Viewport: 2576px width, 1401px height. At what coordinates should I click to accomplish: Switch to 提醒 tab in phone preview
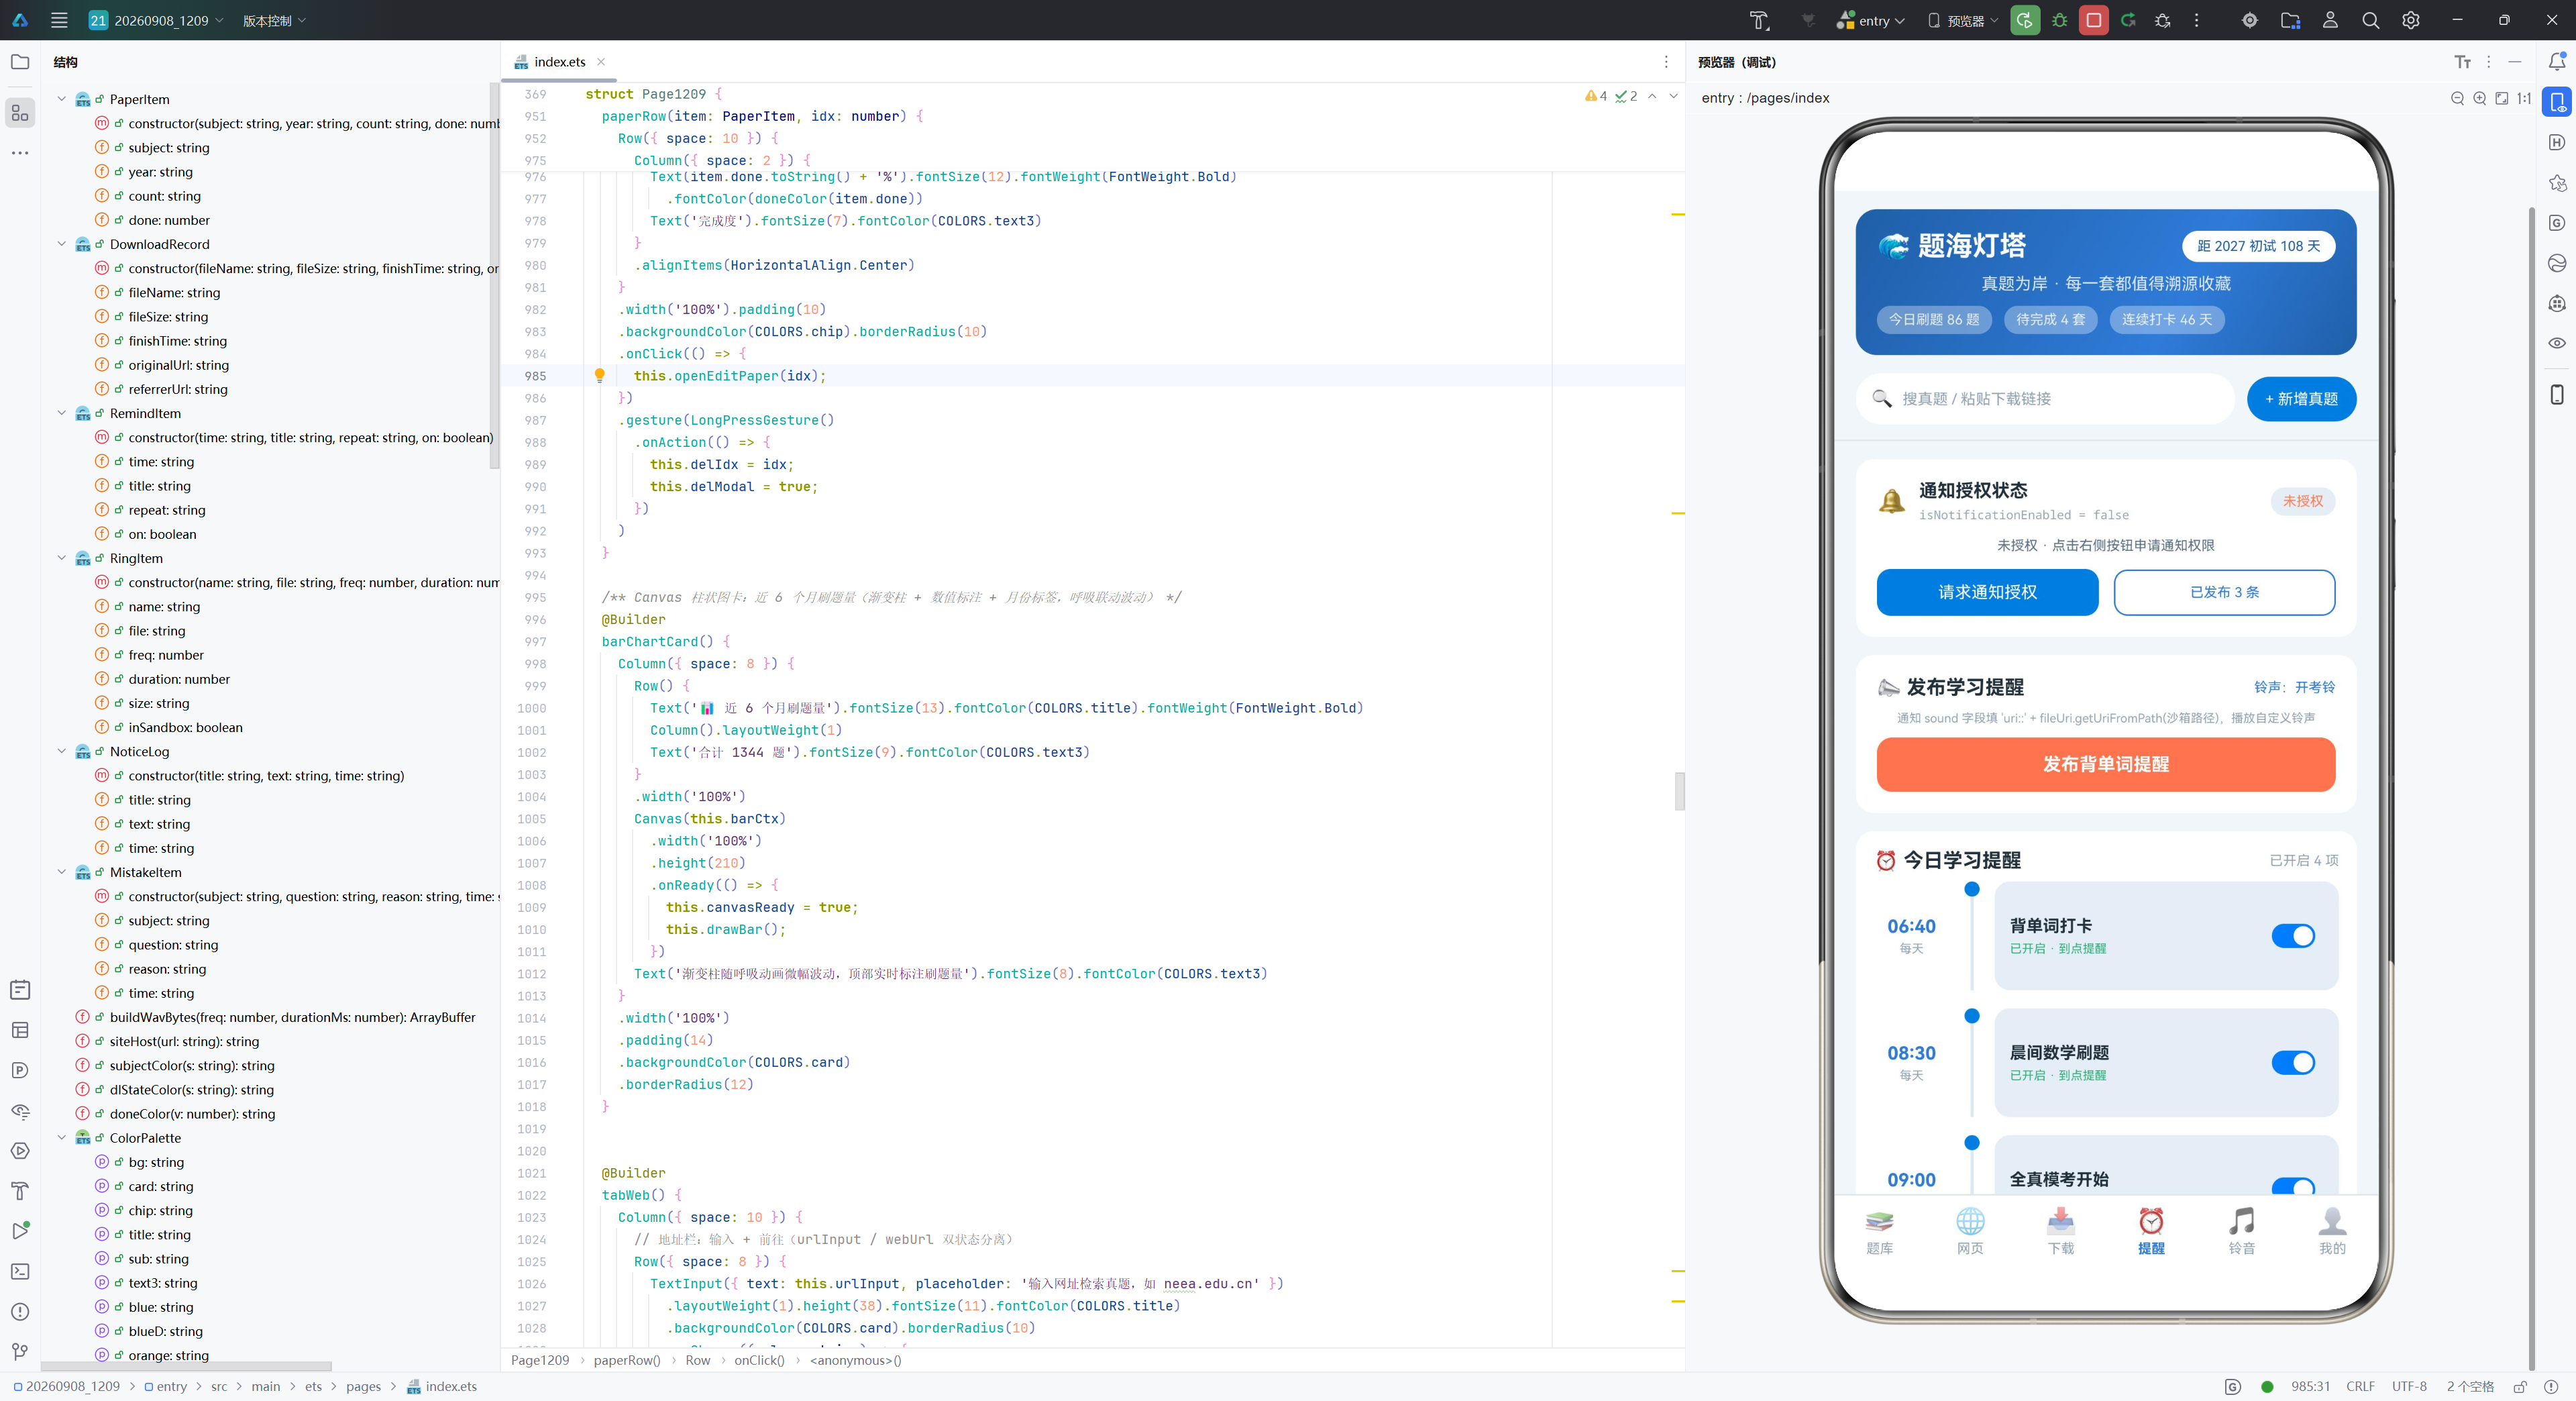click(x=2151, y=1230)
